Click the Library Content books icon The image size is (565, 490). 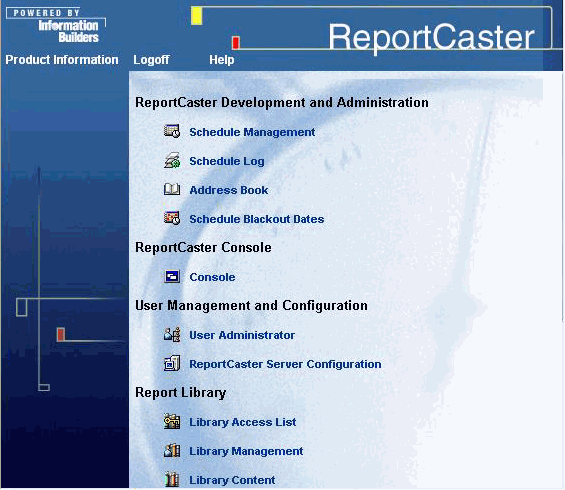click(x=172, y=479)
